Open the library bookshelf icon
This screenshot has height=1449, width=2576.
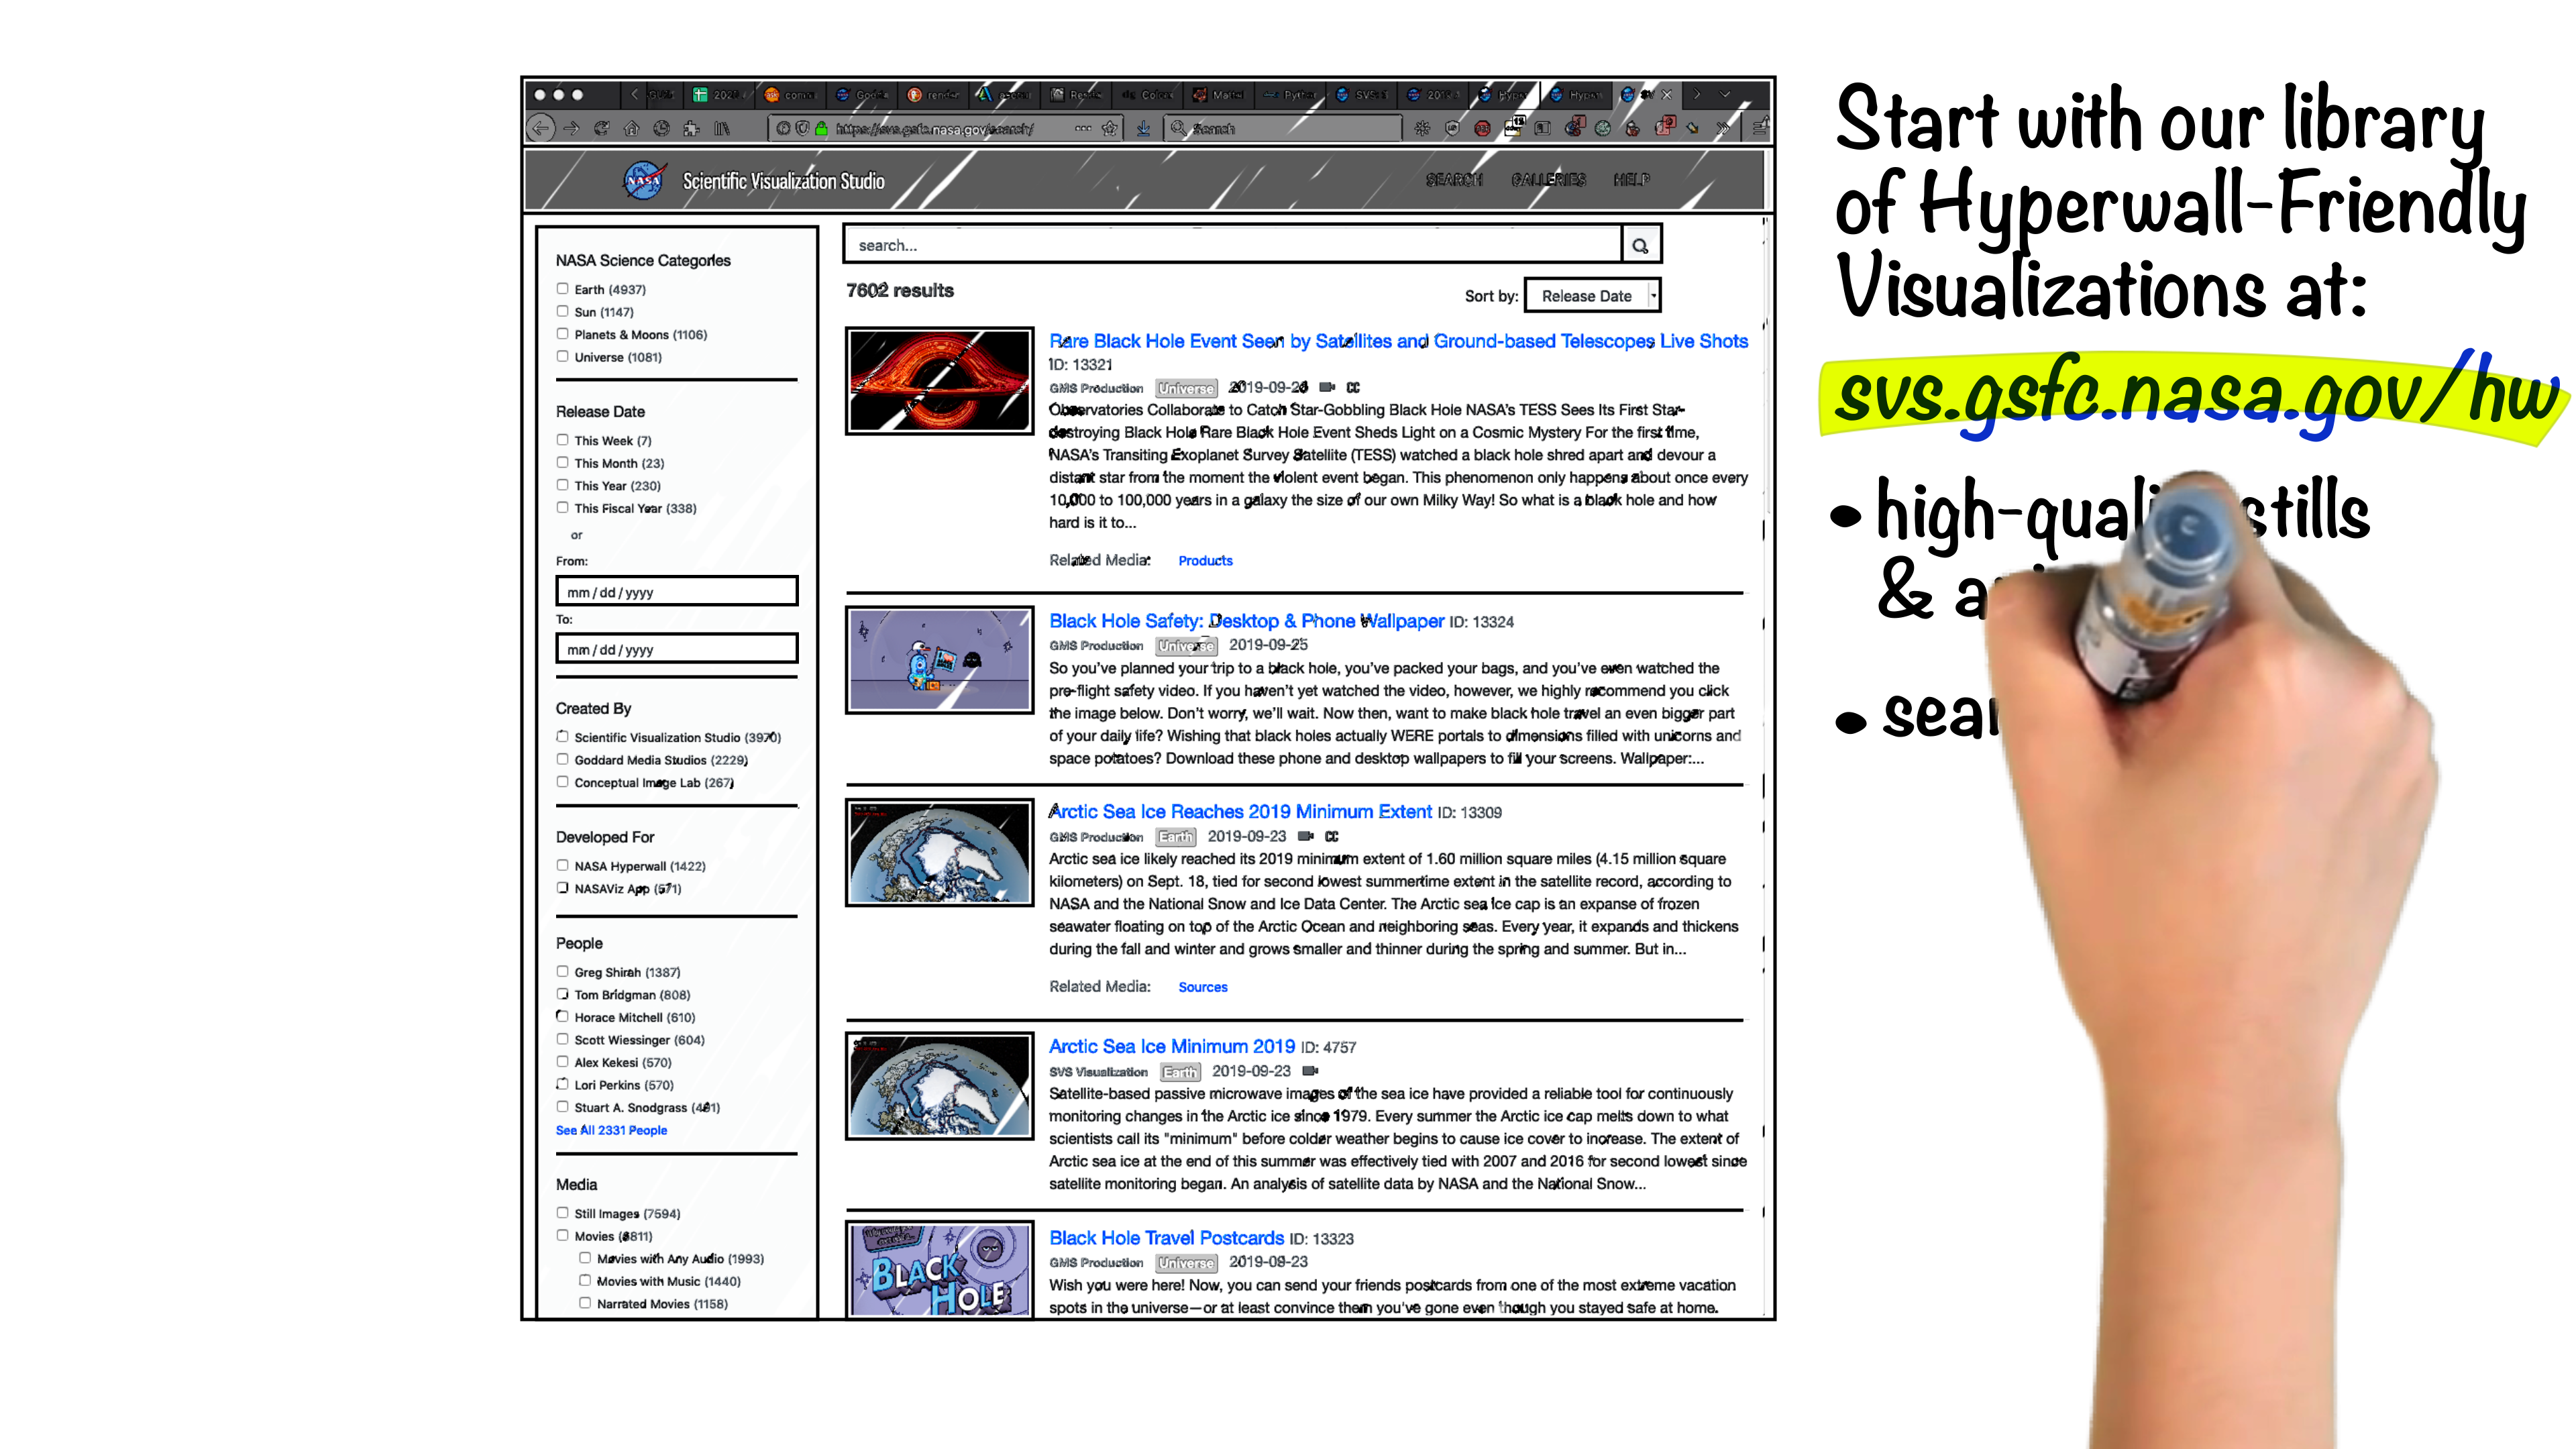722,128
